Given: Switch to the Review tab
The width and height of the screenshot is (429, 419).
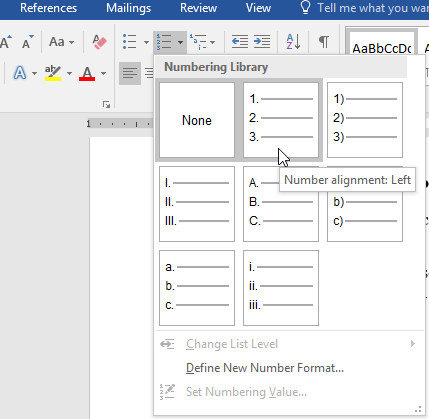Looking at the screenshot, I should click(198, 8).
